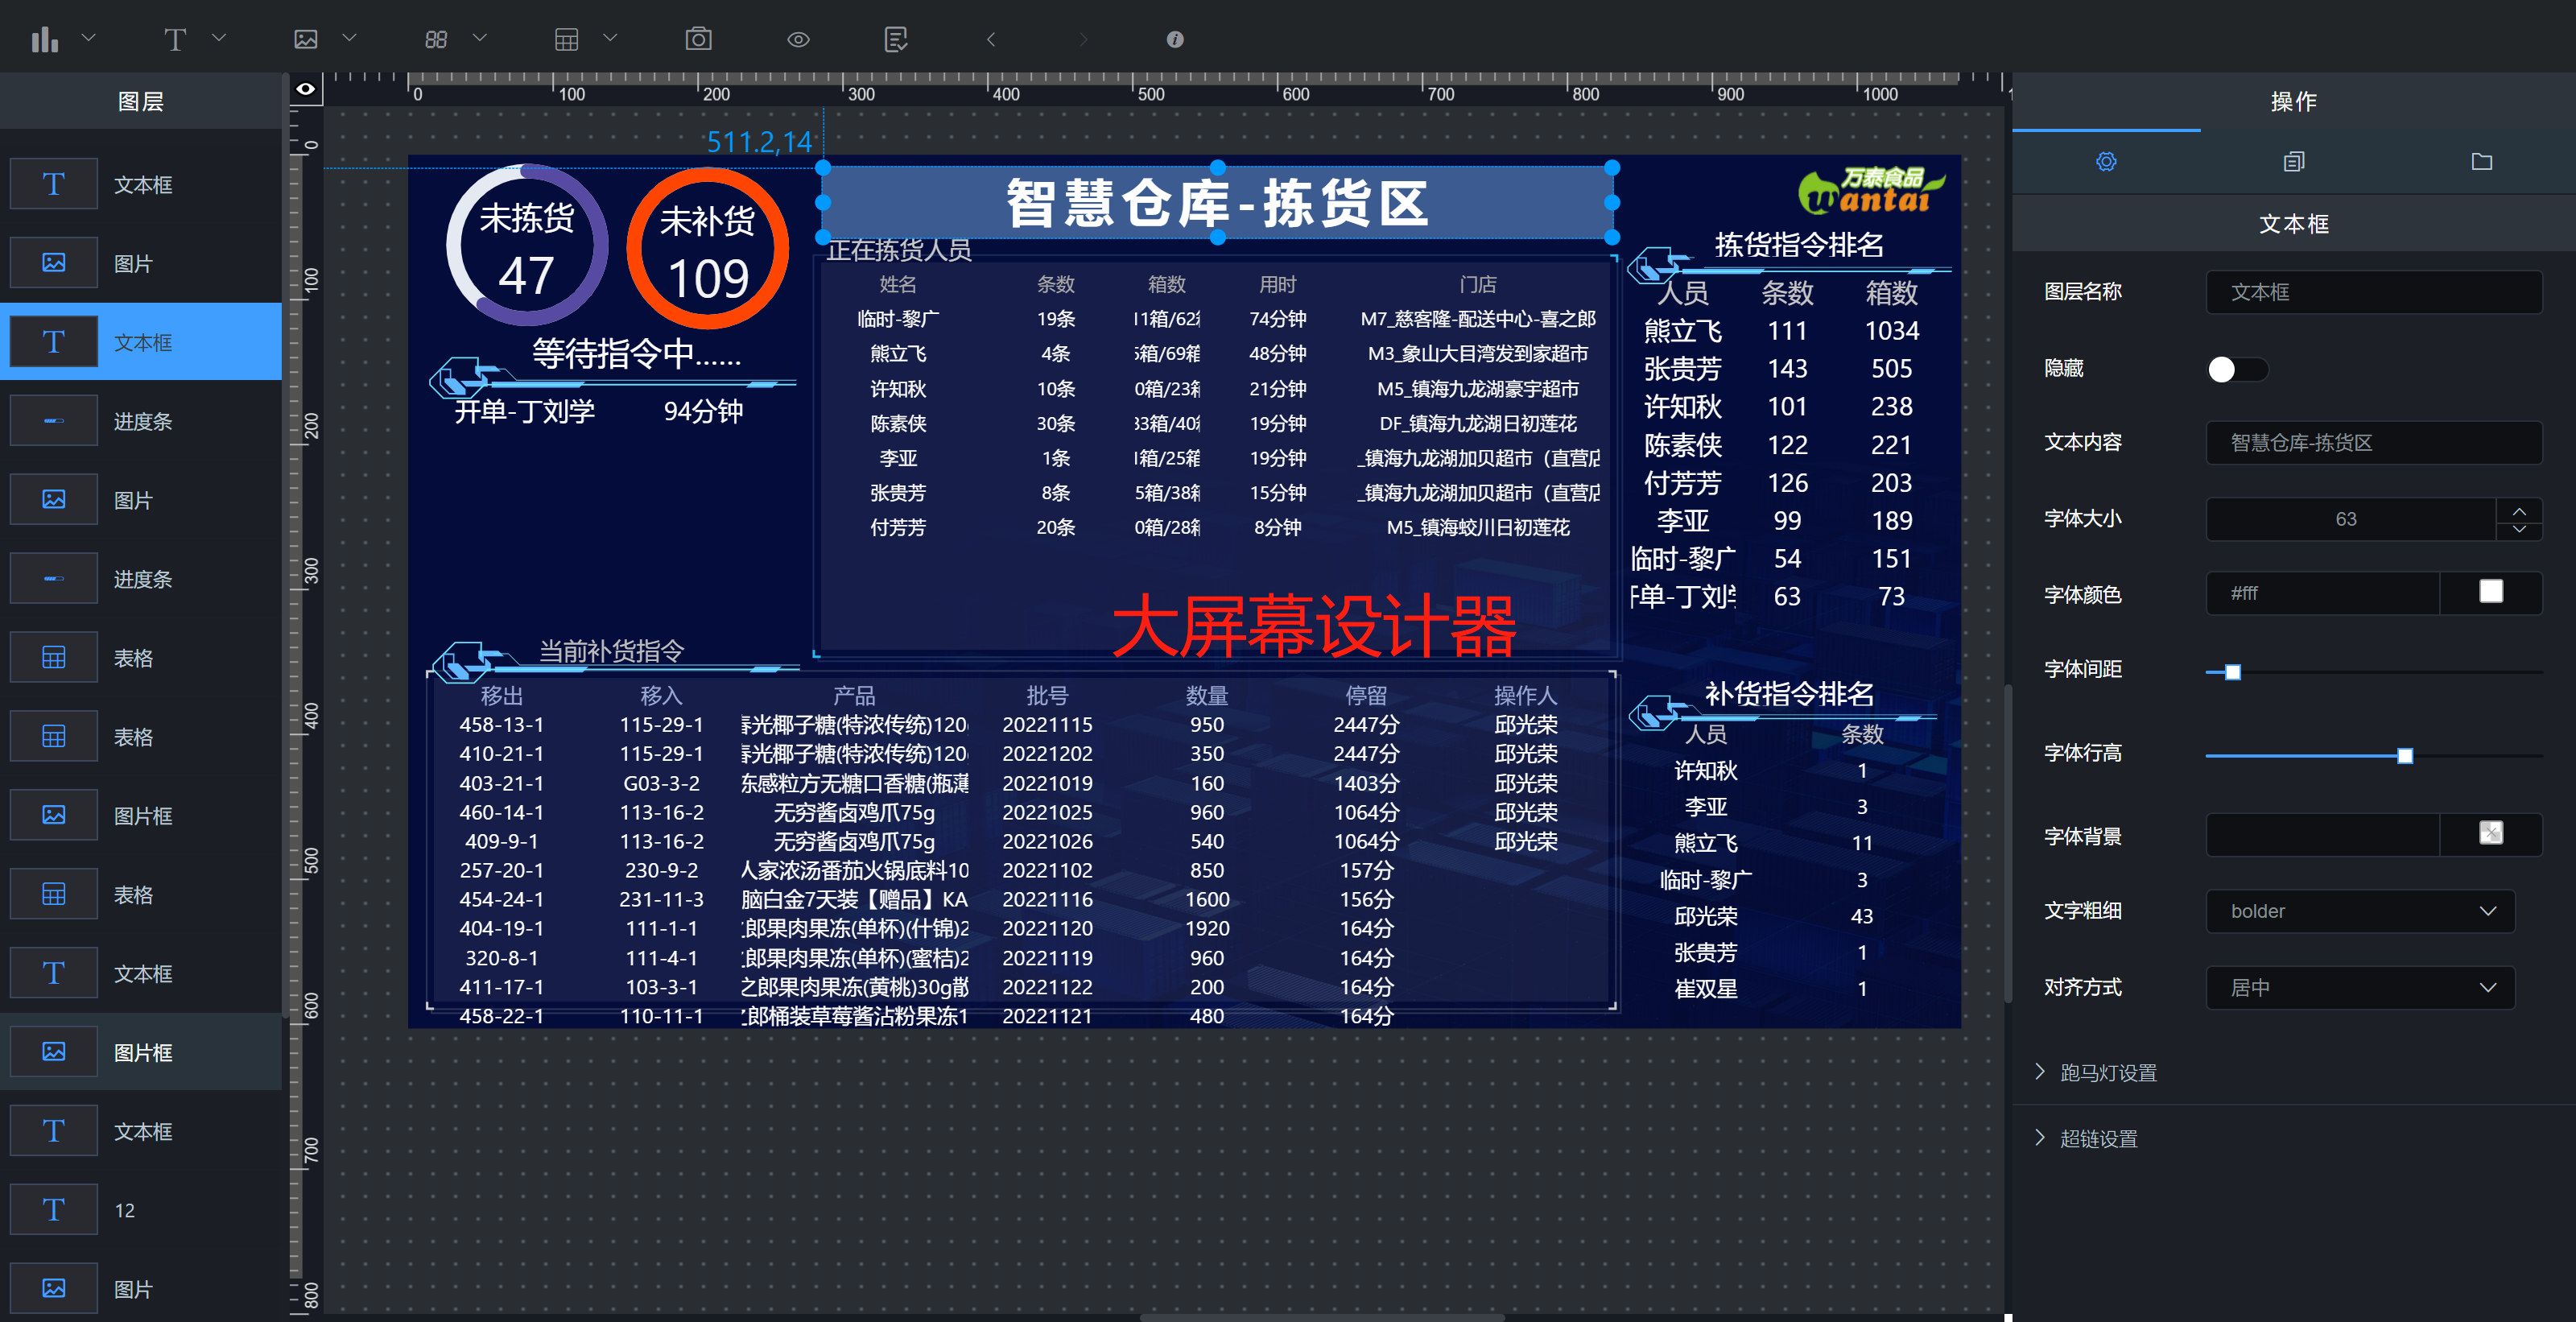The width and height of the screenshot is (2576, 1322).
Task: Open the copy layers tab in 操作 panel
Action: 2294,162
